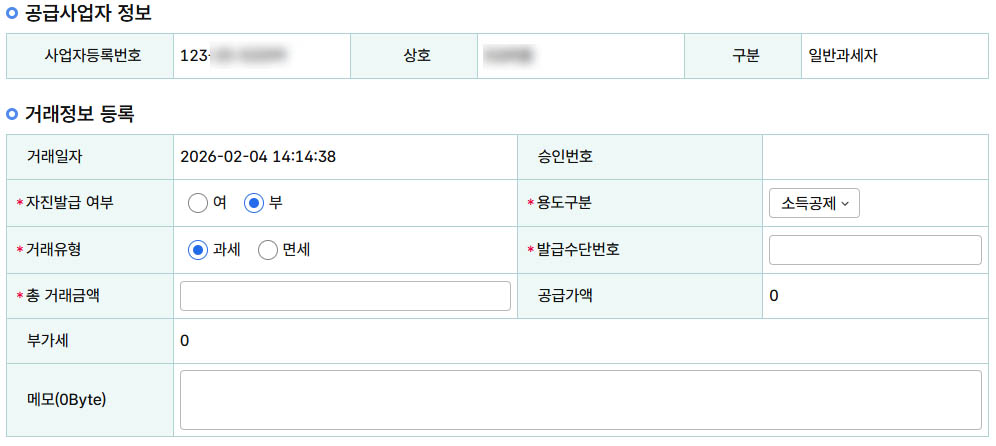Click the 공급가액 amount value

pyautogui.click(x=774, y=296)
